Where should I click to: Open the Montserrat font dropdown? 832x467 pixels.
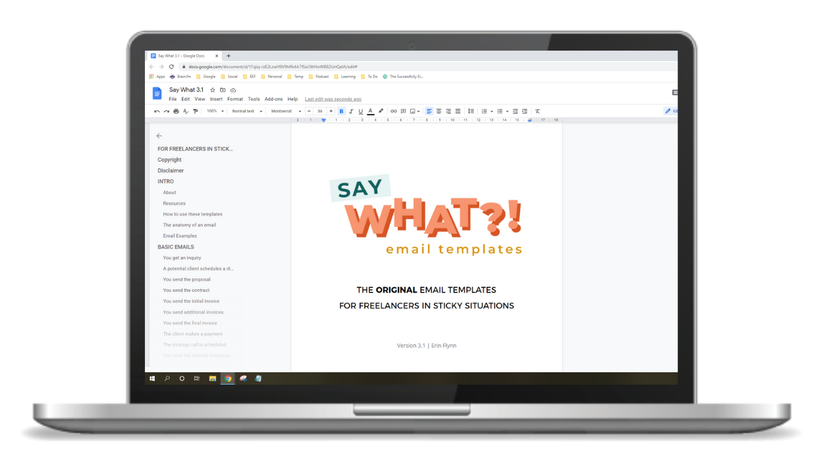pos(284,111)
